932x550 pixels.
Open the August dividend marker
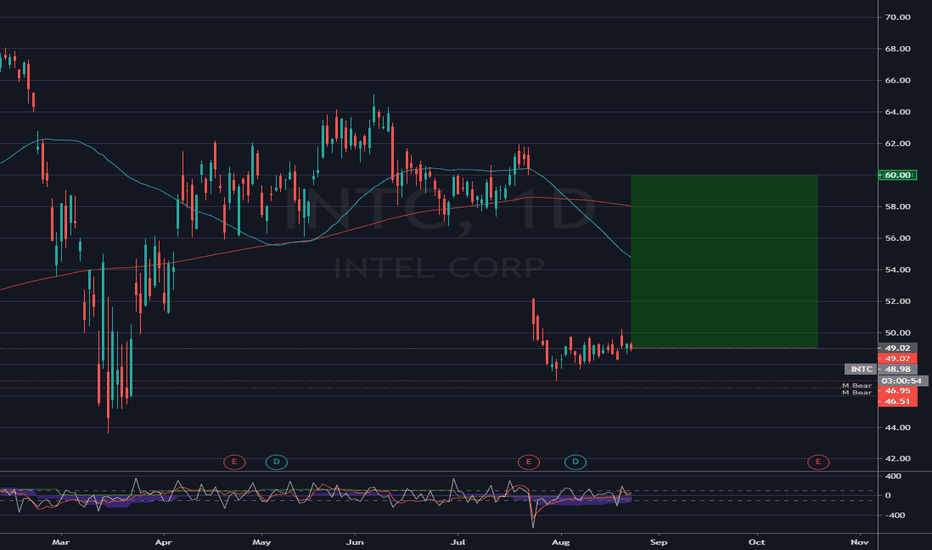click(575, 462)
